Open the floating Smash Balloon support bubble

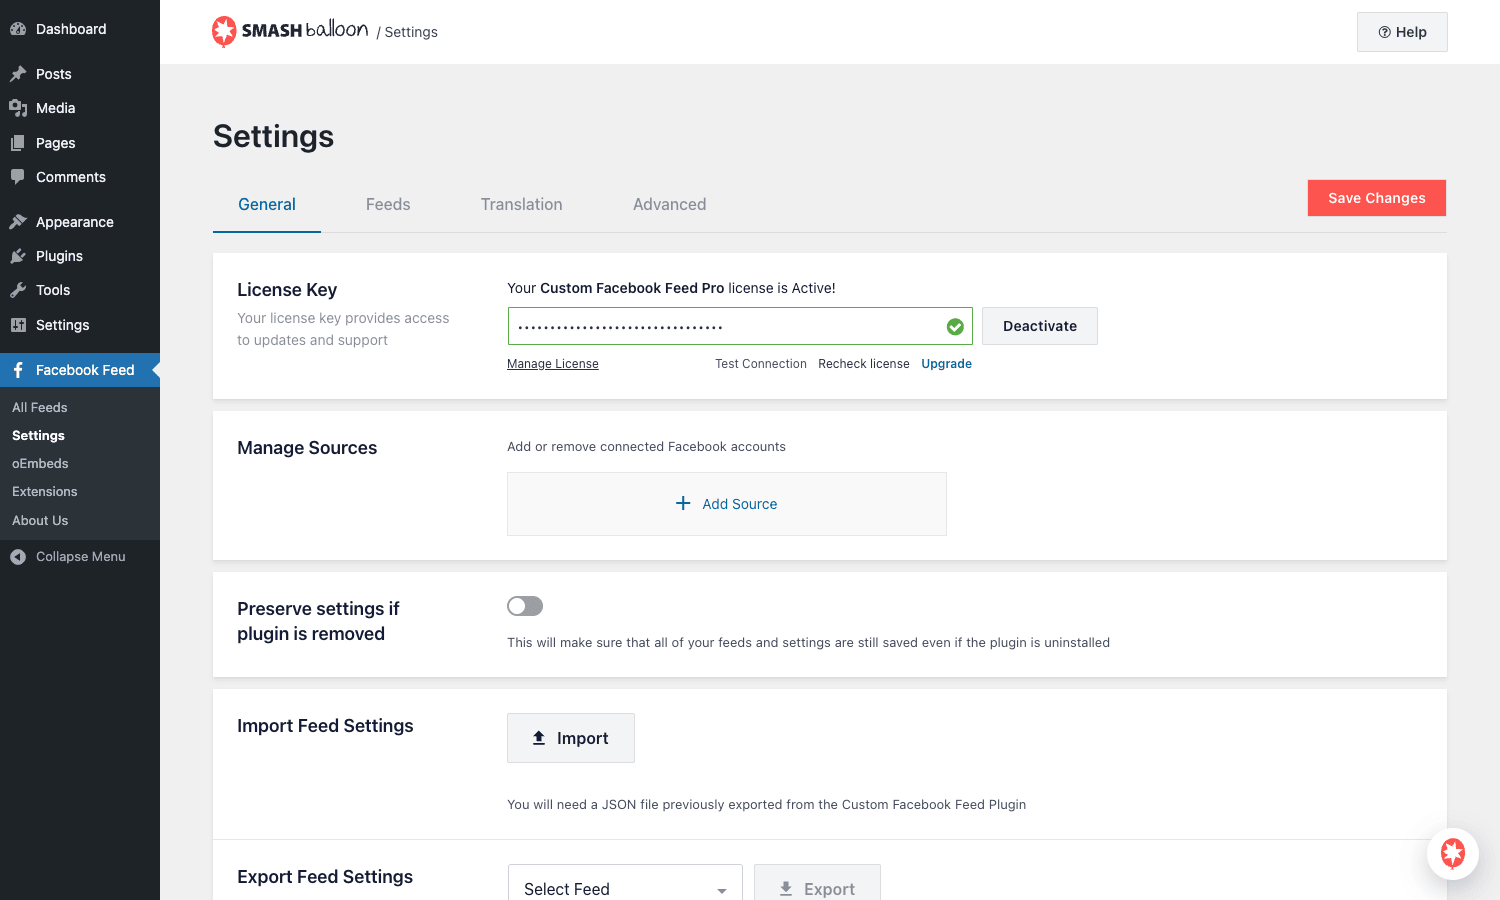1453,853
